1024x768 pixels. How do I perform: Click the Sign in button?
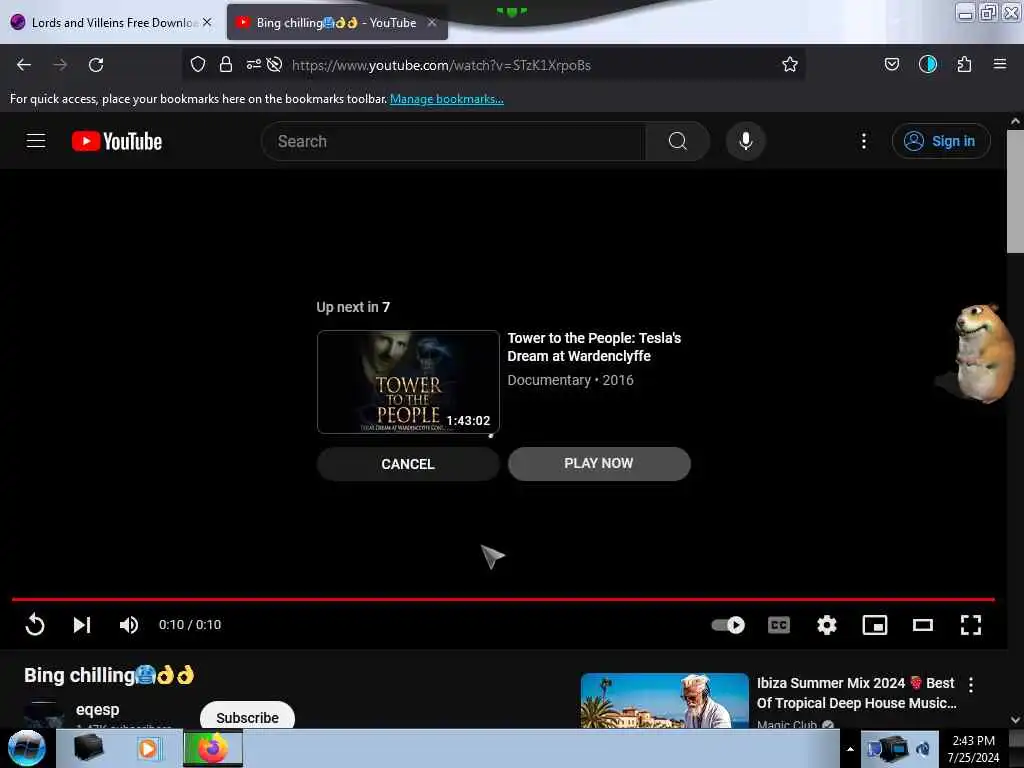(x=940, y=141)
